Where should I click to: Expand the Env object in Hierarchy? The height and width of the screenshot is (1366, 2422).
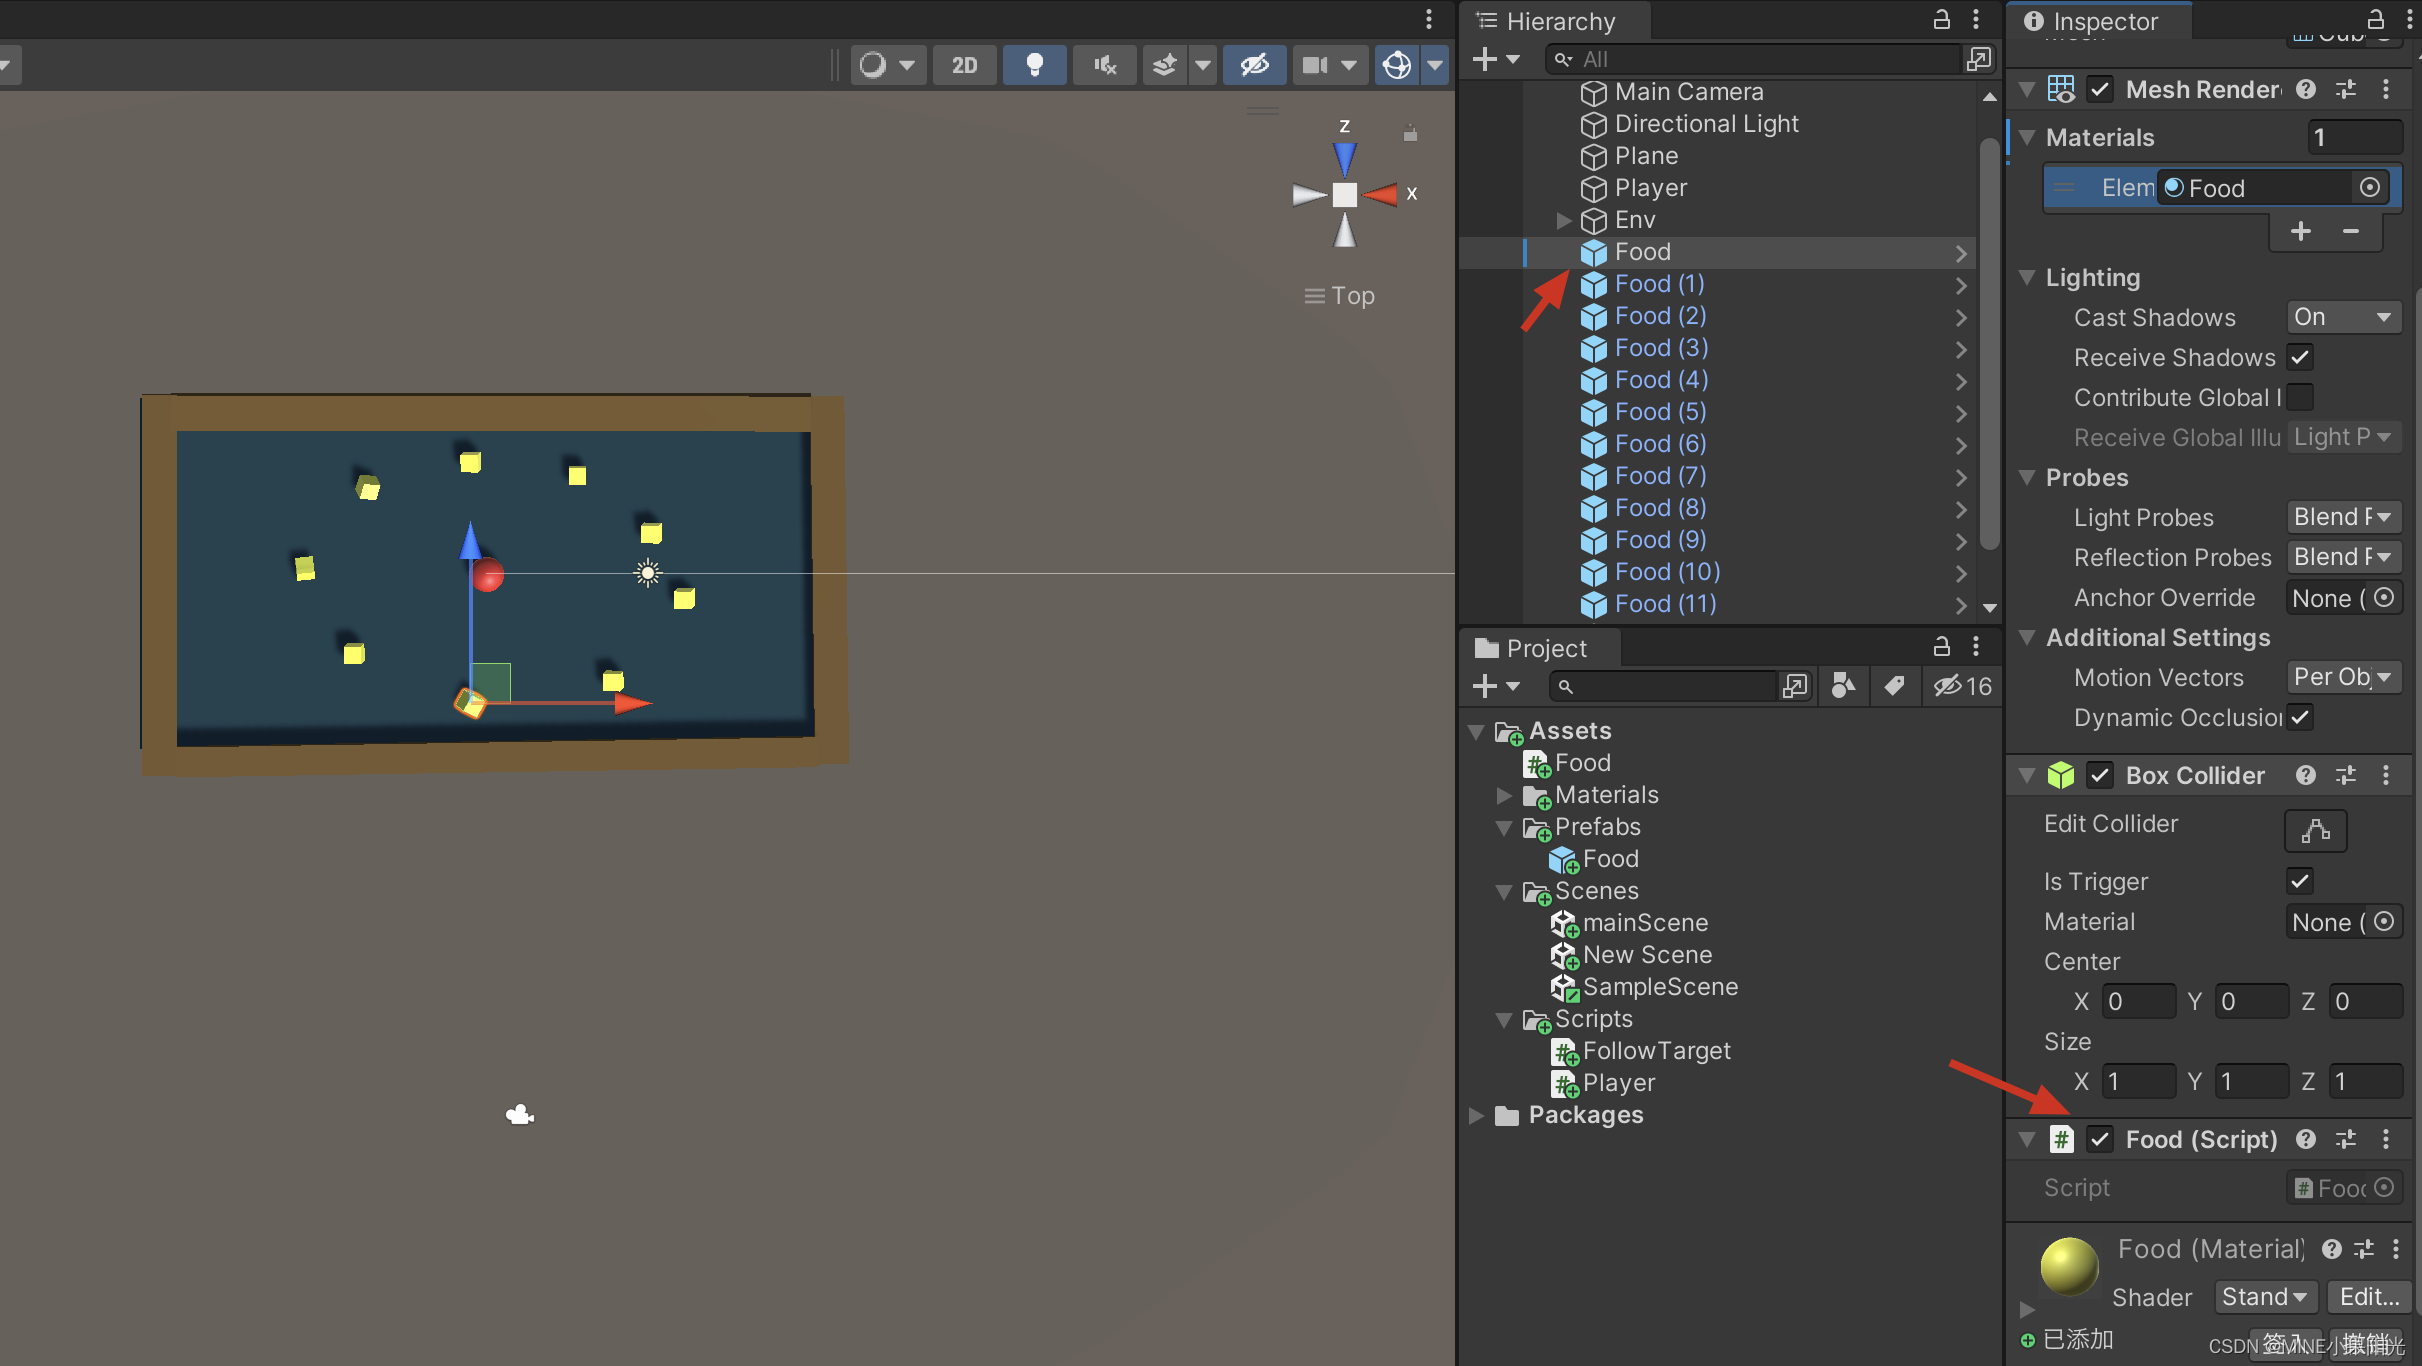[1564, 220]
